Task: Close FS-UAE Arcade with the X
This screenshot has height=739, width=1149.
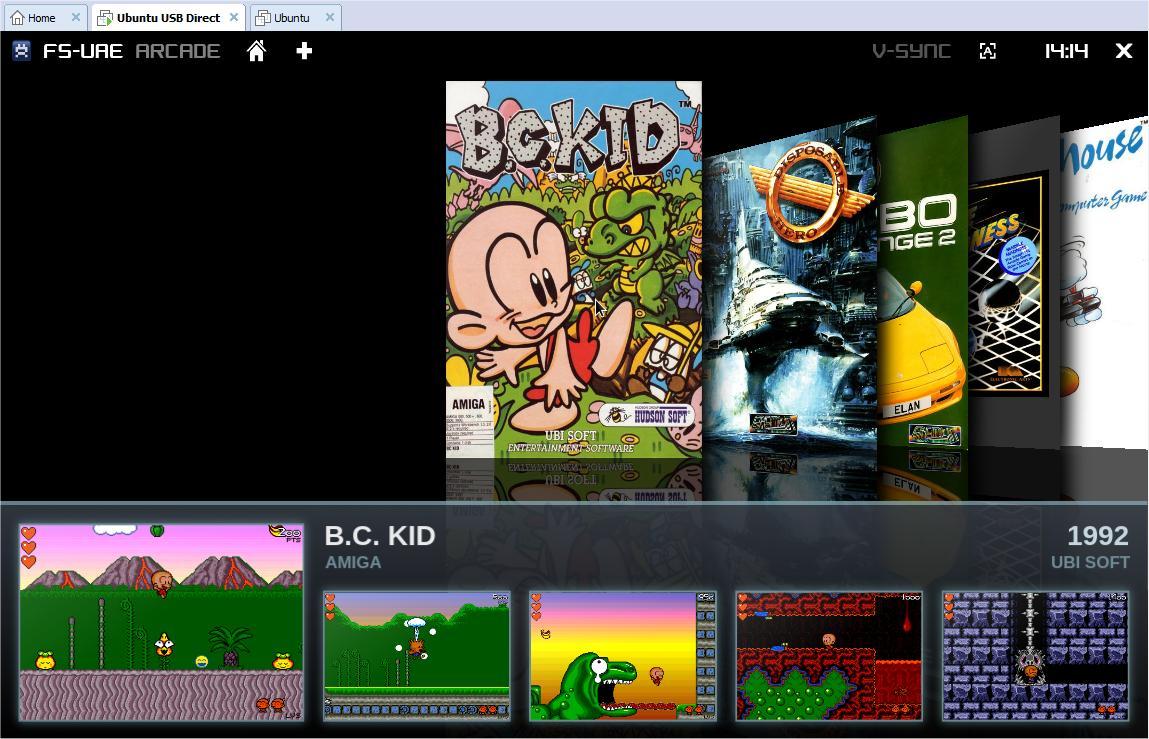Action: pyautogui.click(x=1123, y=51)
